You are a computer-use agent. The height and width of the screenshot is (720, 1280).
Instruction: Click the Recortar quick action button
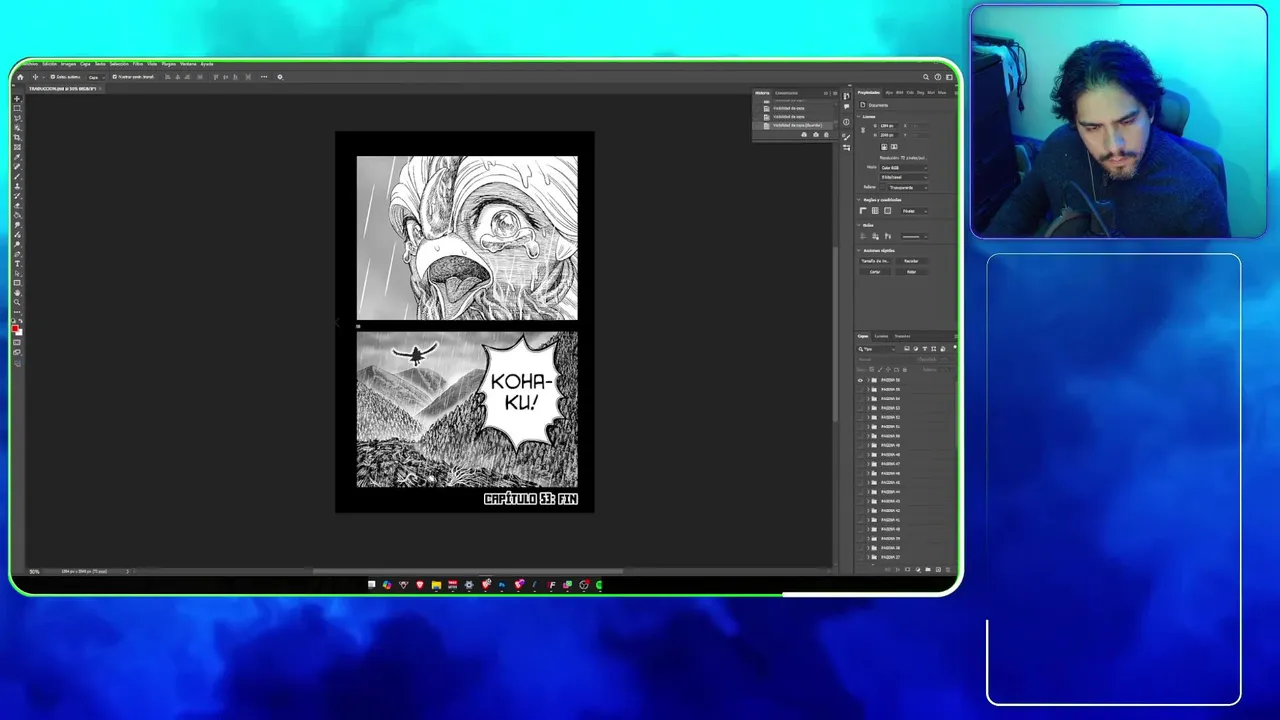click(x=911, y=261)
